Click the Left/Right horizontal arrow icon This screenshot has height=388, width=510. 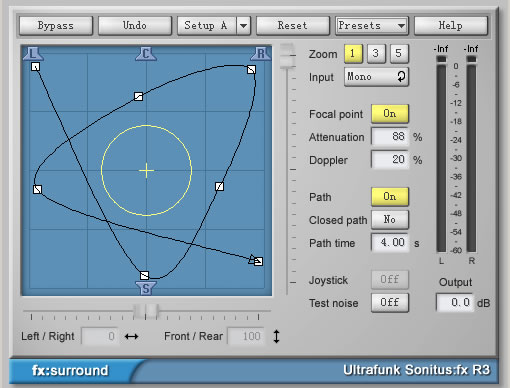tap(131, 336)
